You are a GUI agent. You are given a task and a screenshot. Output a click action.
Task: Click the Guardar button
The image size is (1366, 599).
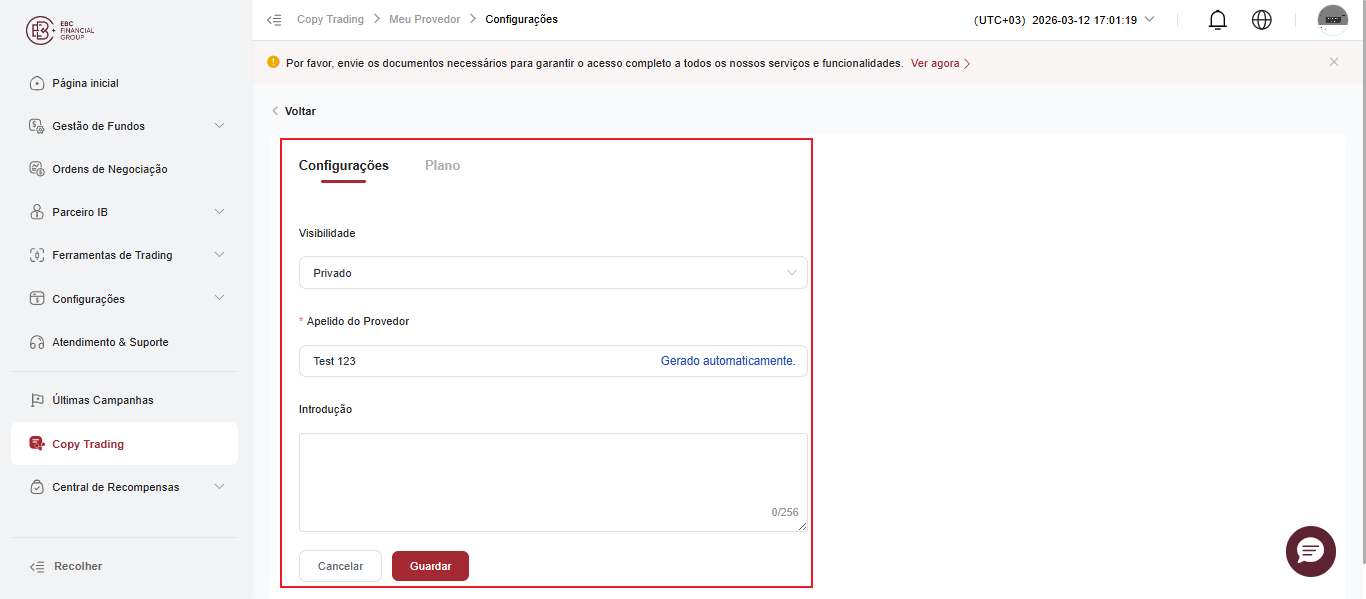430,566
